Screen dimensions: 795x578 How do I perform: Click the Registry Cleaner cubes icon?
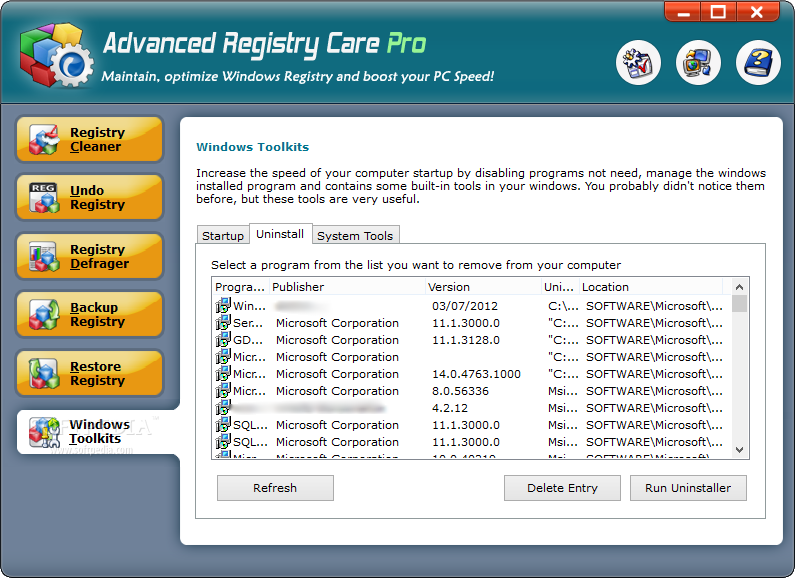point(44,139)
